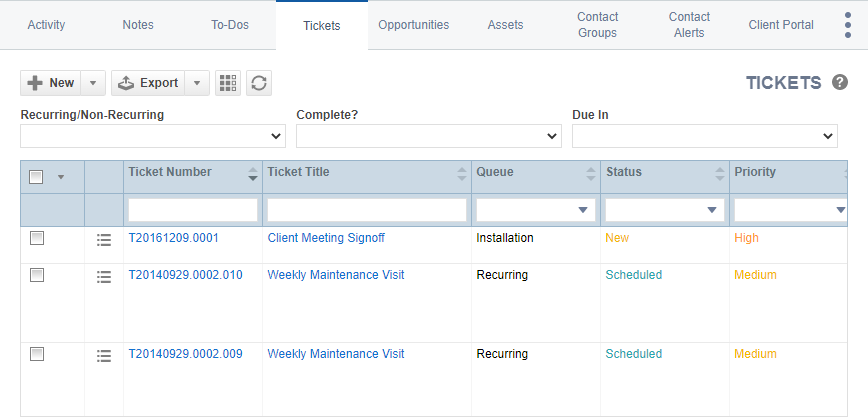Toggle the select-all checkbox in table header

[x=37, y=177]
